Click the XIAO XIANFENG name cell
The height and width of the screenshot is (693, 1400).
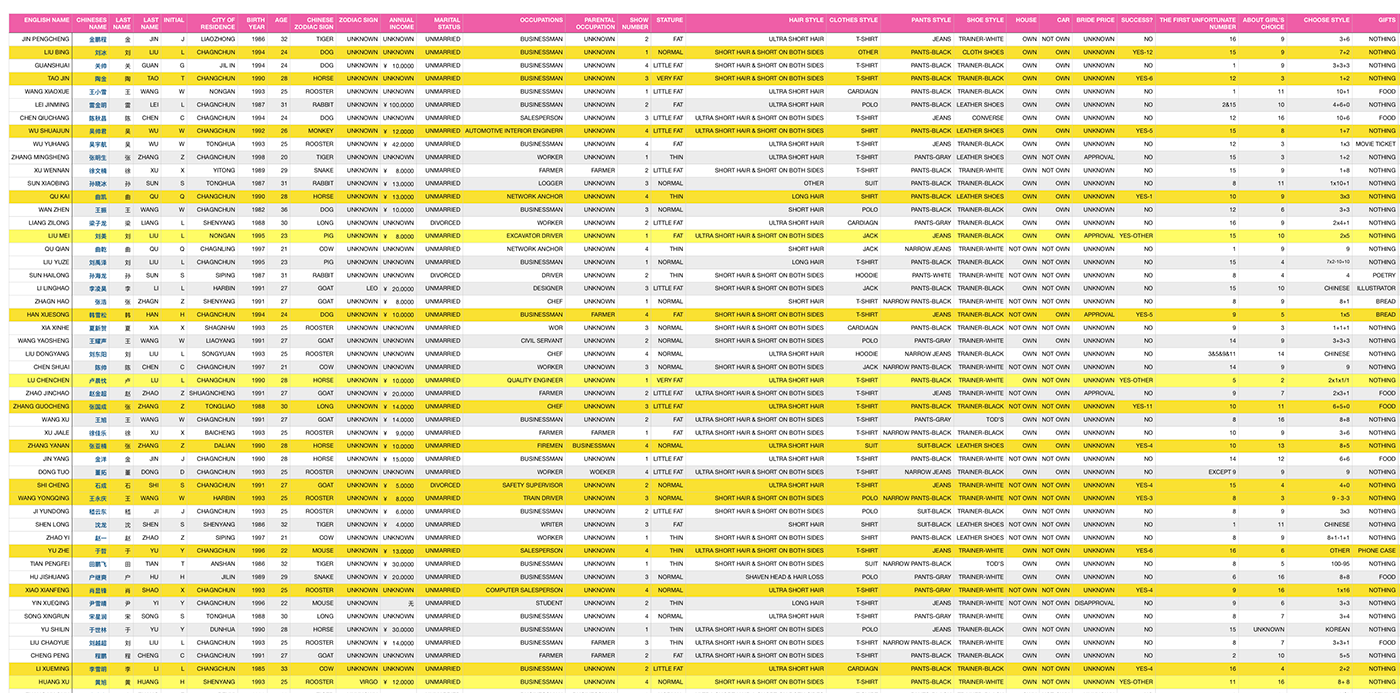pyautogui.click(x=48, y=590)
